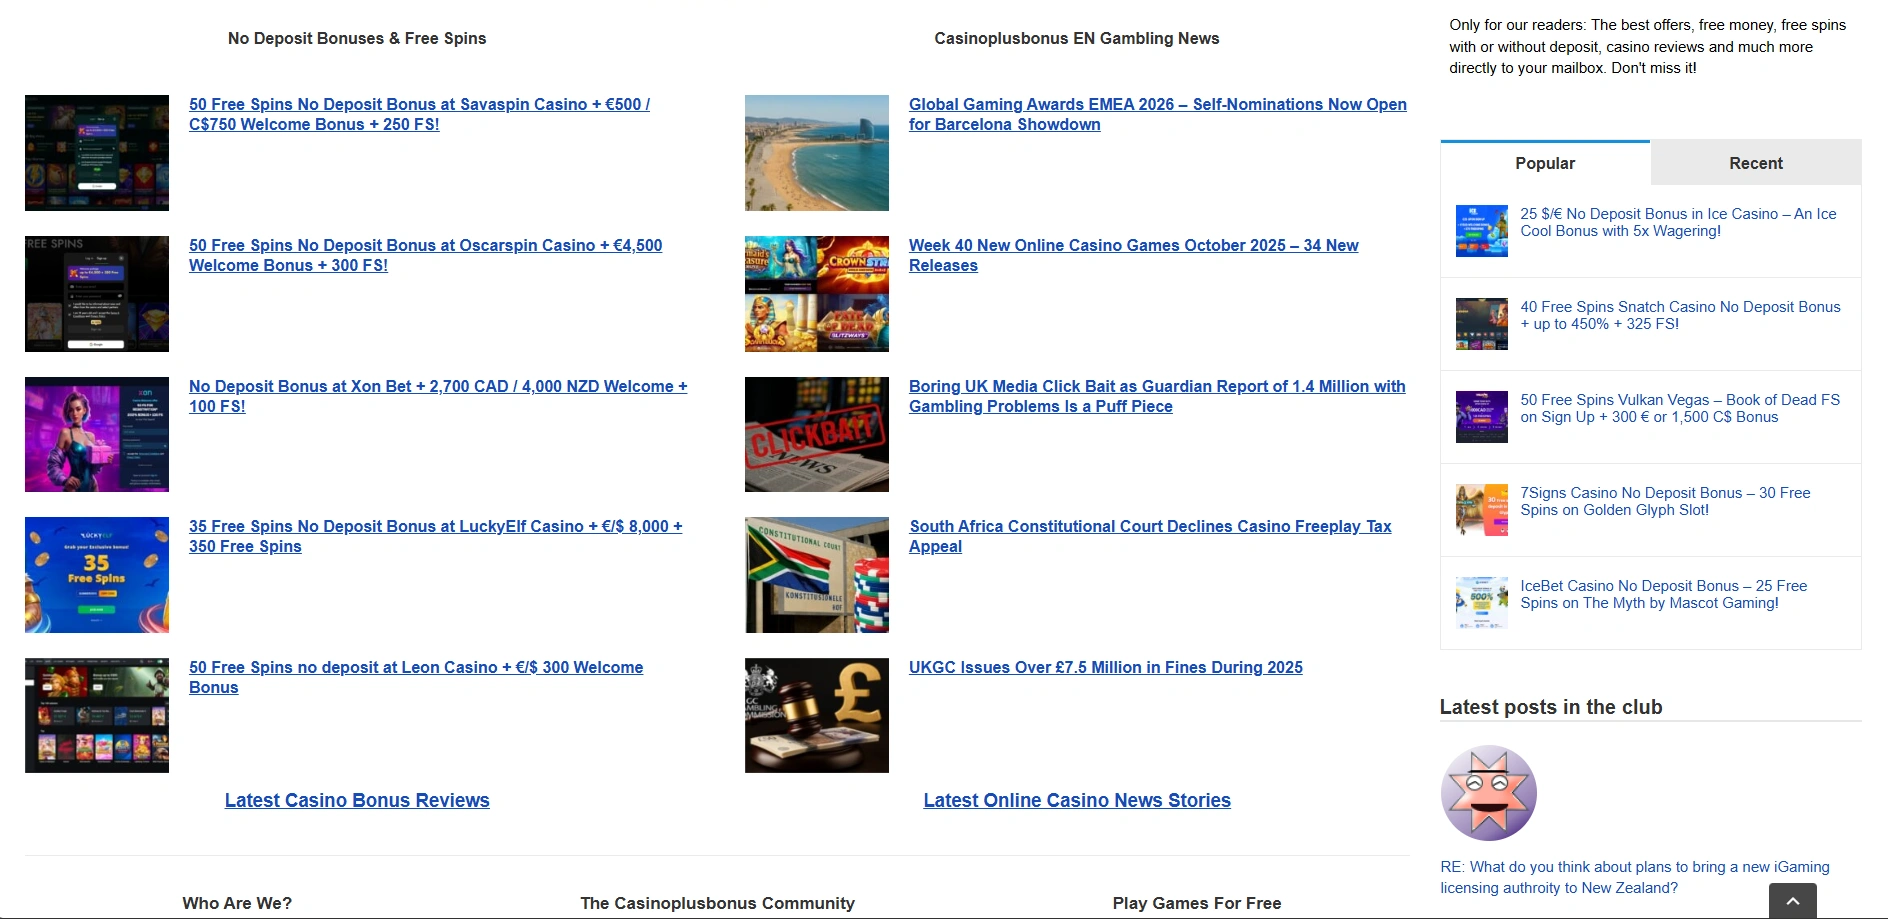This screenshot has width=1888, height=919.
Task: Click the Vulkan Vegas sidebar thumbnail
Action: (1482, 417)
